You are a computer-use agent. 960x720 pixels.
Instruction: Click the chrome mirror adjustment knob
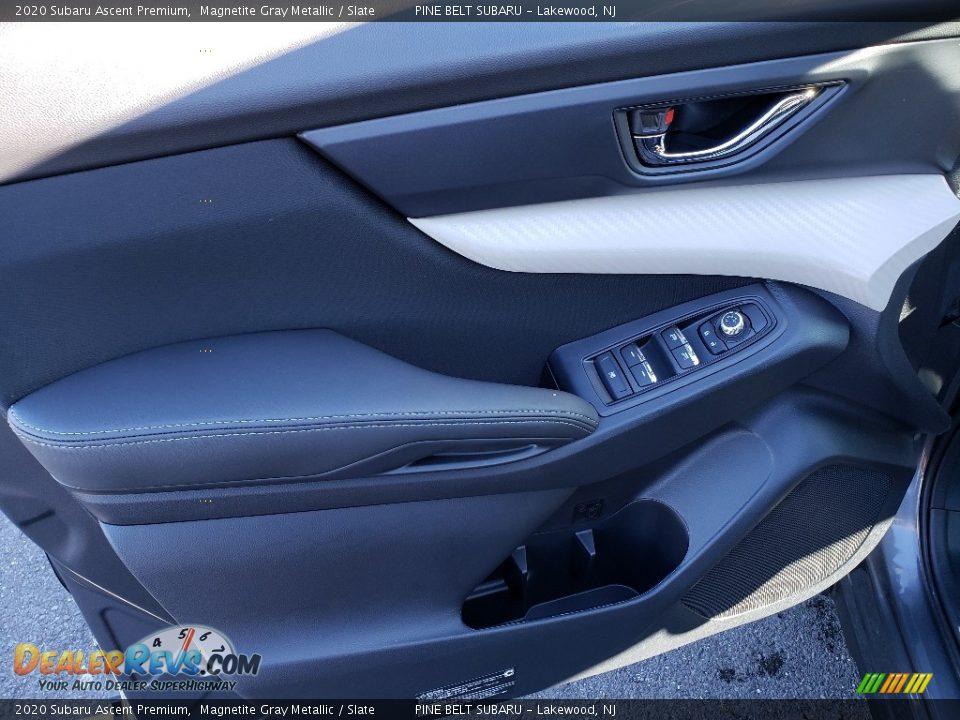coord(732,323)
